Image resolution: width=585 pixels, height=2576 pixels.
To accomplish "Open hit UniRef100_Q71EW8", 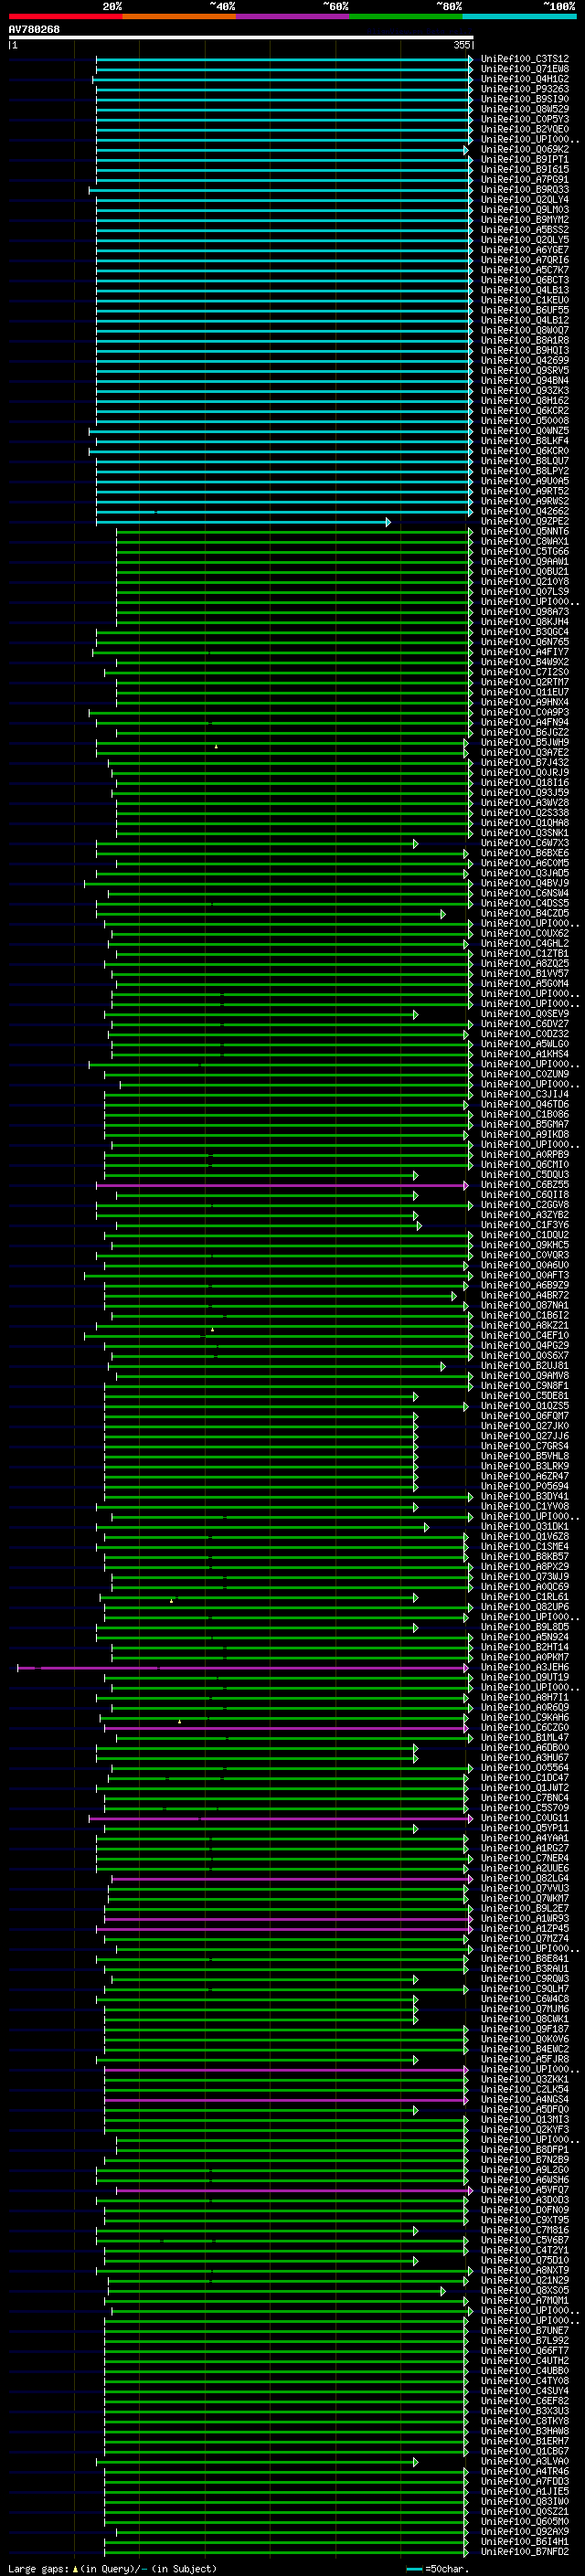I will [x=525, y=69].
